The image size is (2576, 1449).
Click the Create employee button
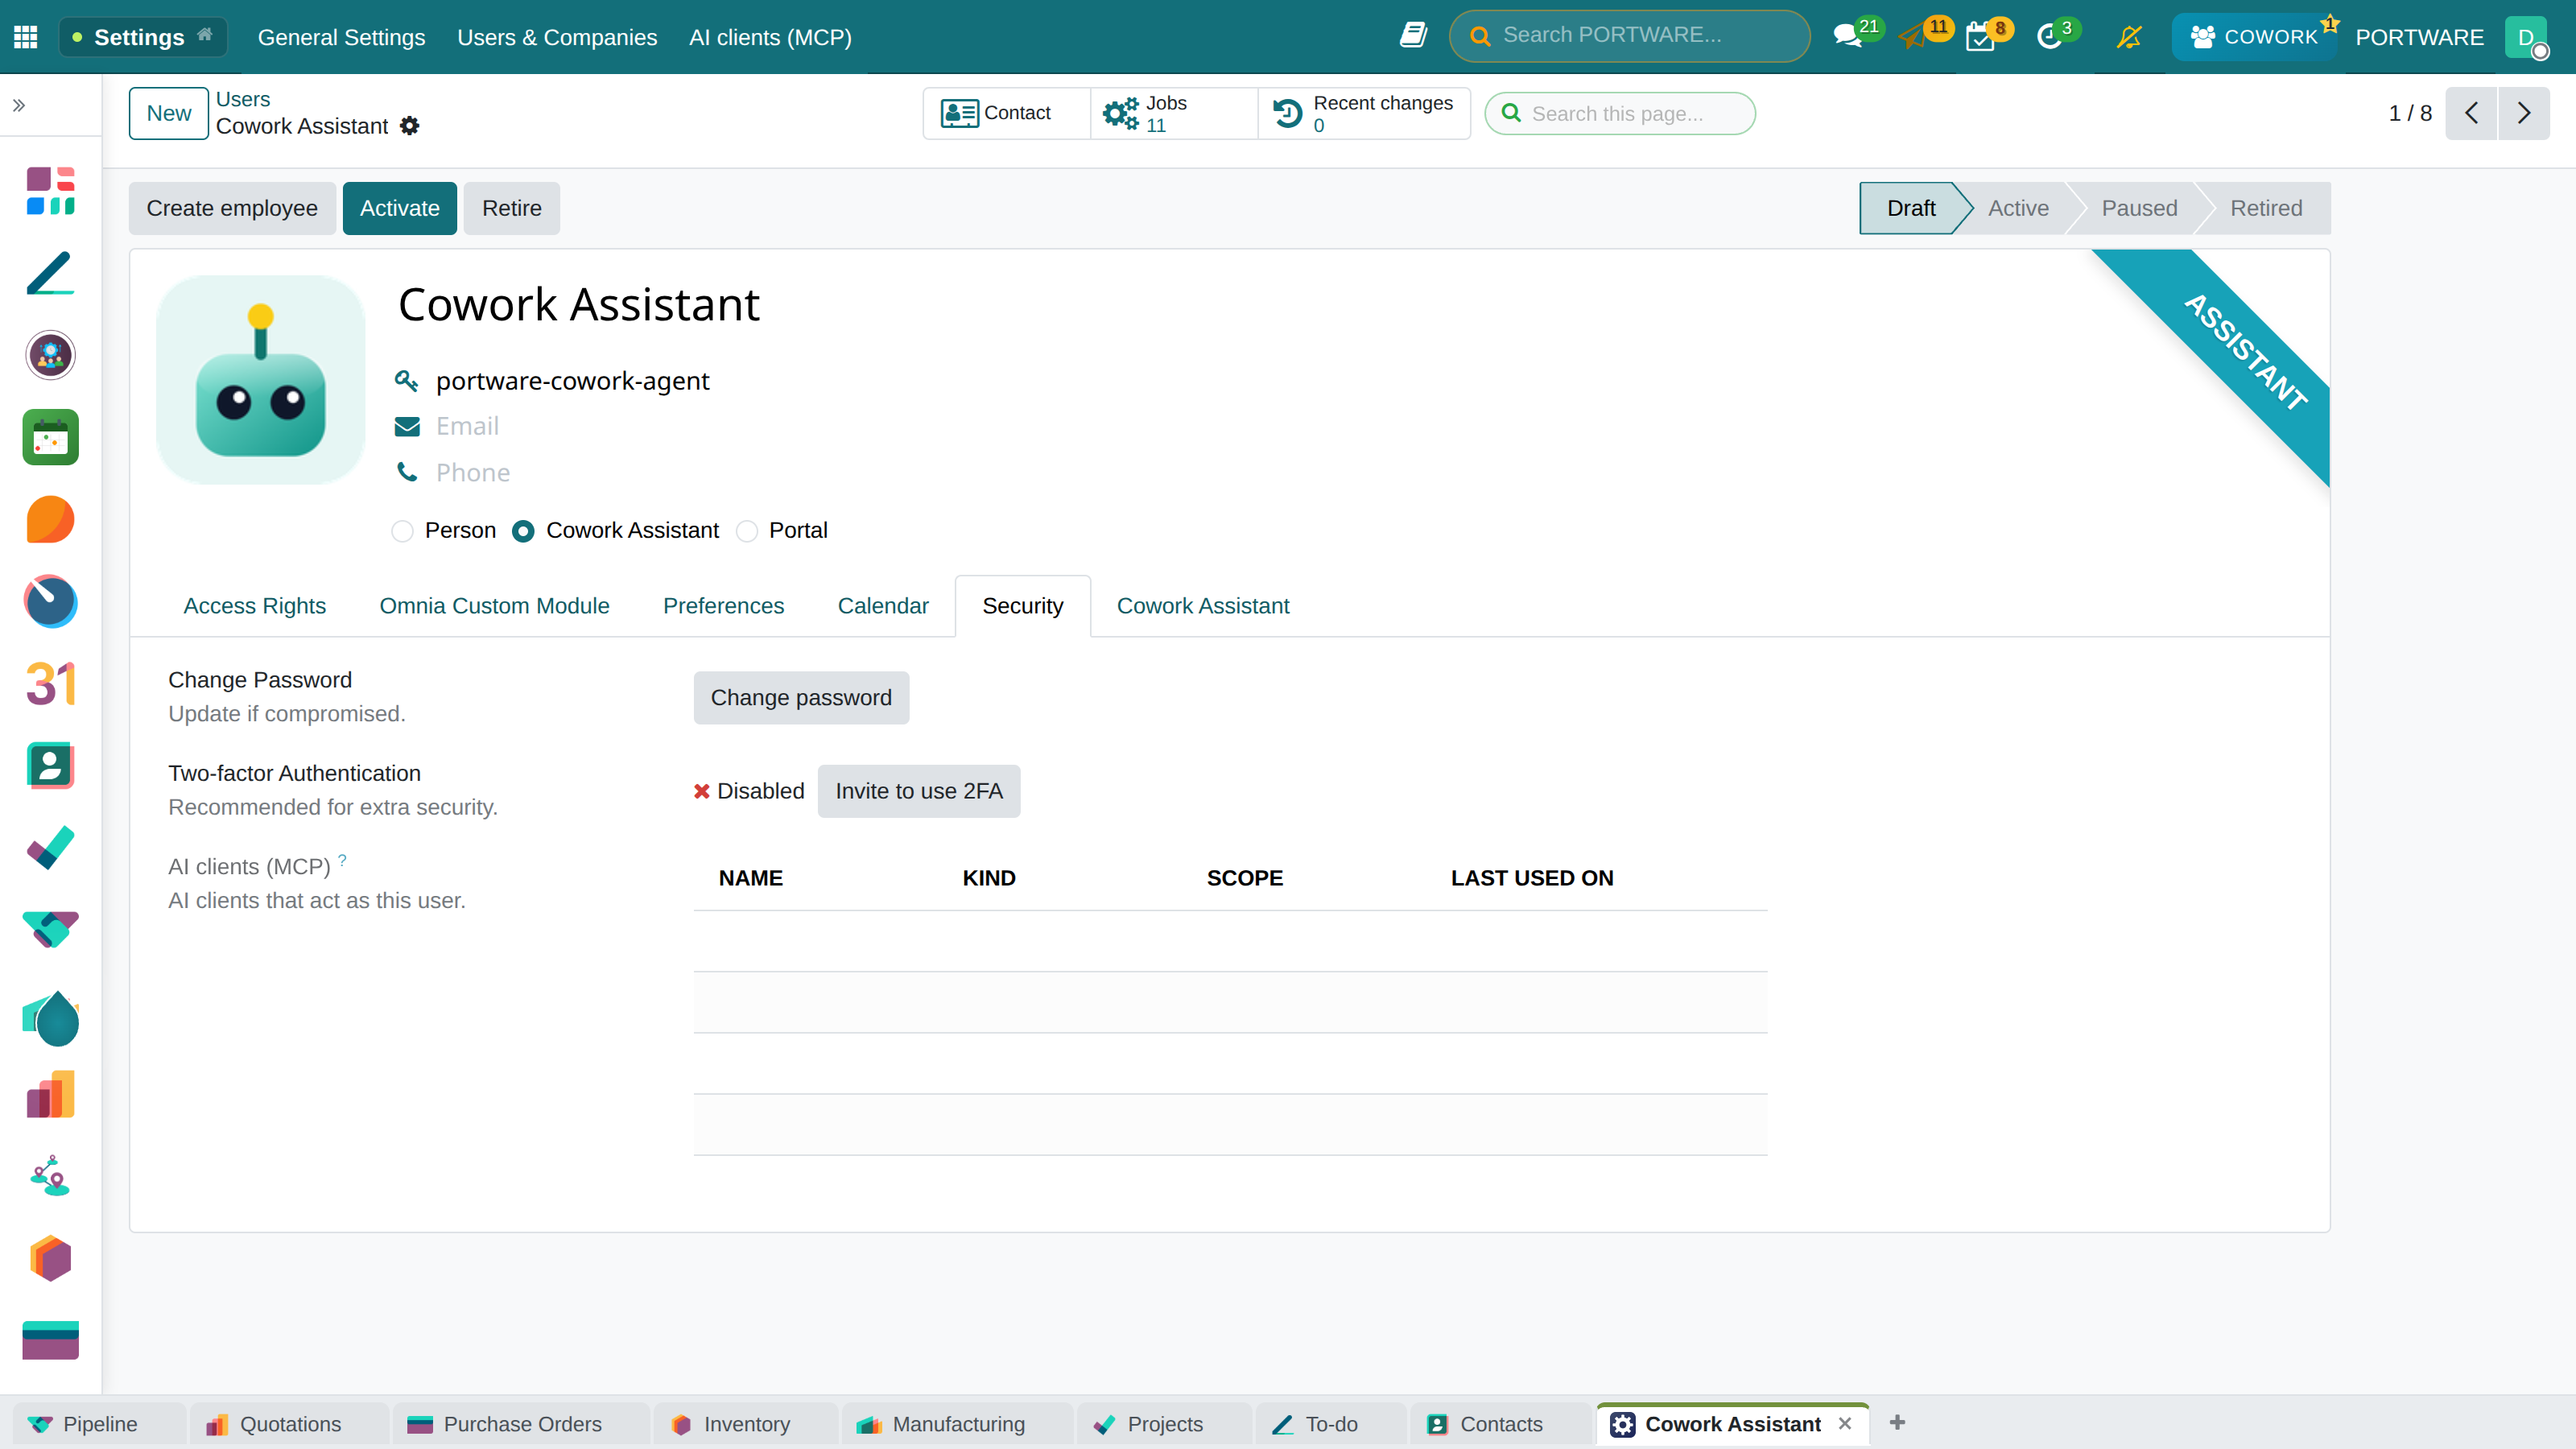click(x=232, y=208)
